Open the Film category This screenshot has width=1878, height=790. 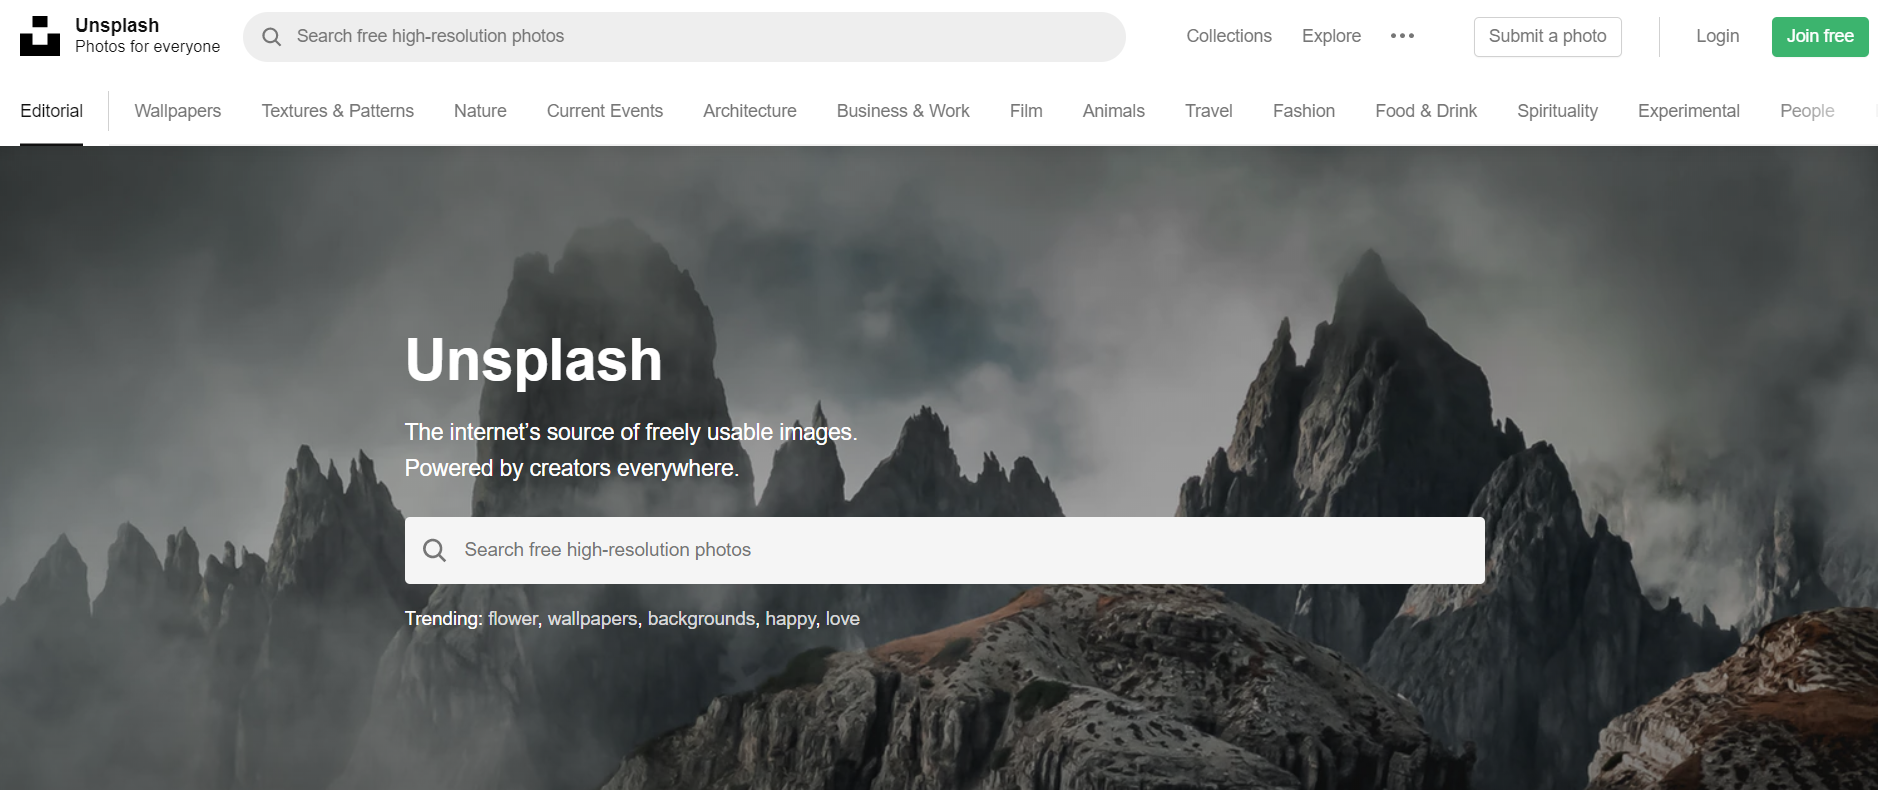(1026, 111)
